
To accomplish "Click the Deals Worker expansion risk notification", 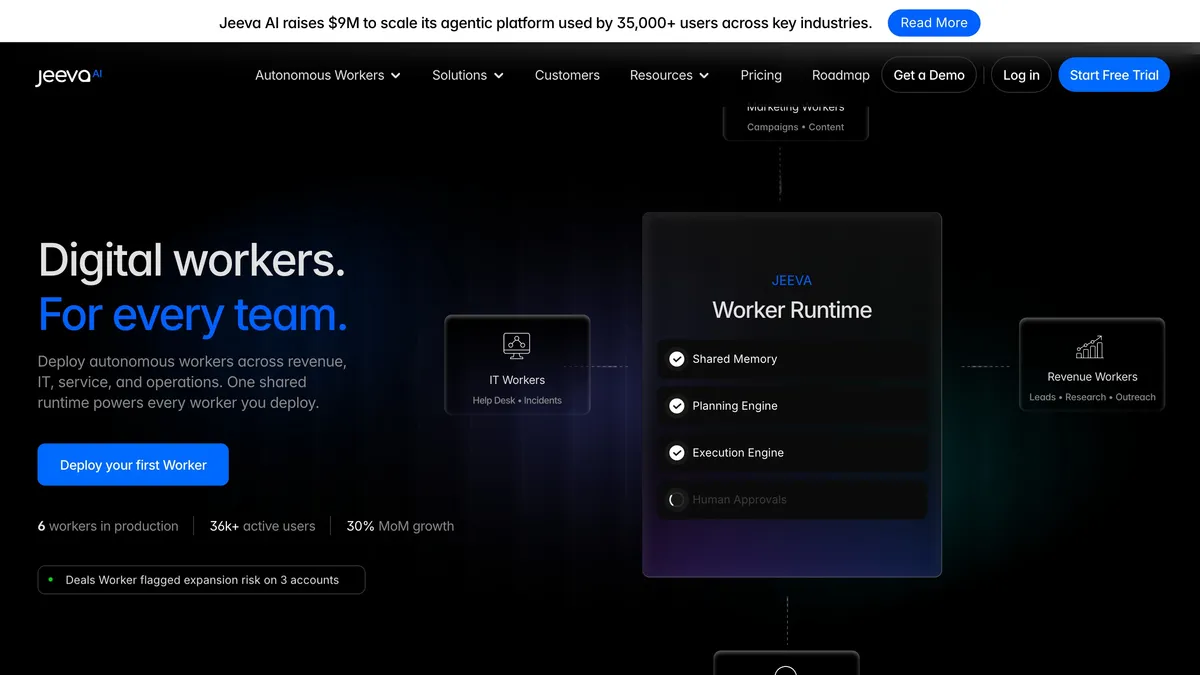I will (x=201, y=580).
